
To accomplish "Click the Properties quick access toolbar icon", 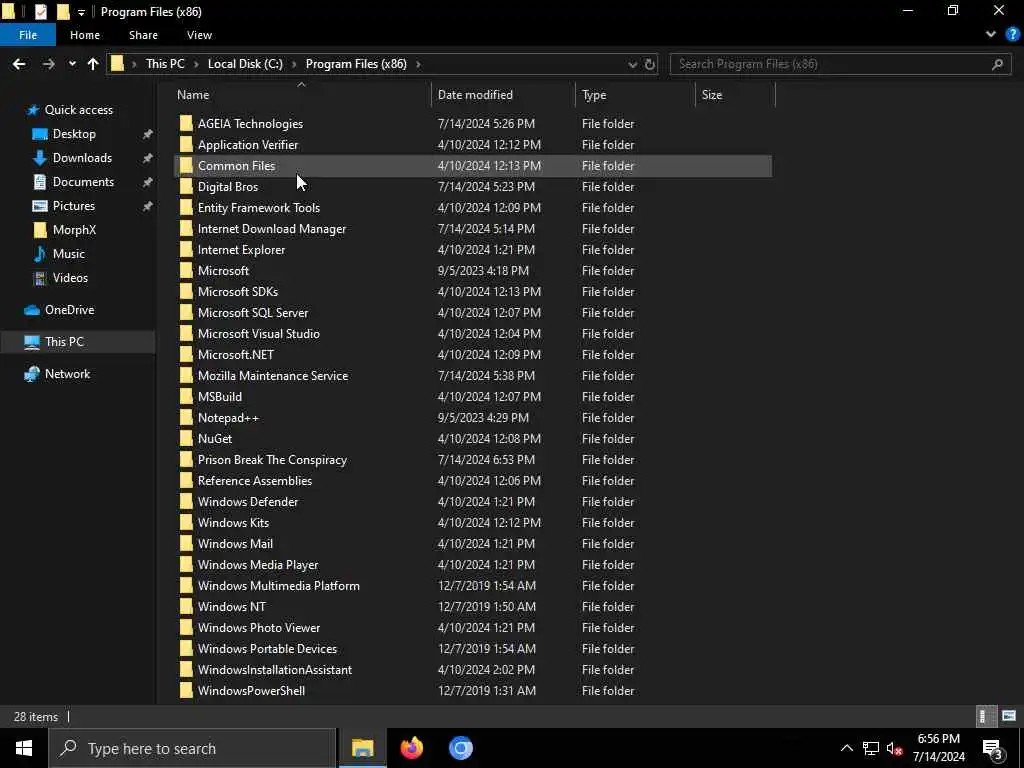I will (x=40, y=12).
